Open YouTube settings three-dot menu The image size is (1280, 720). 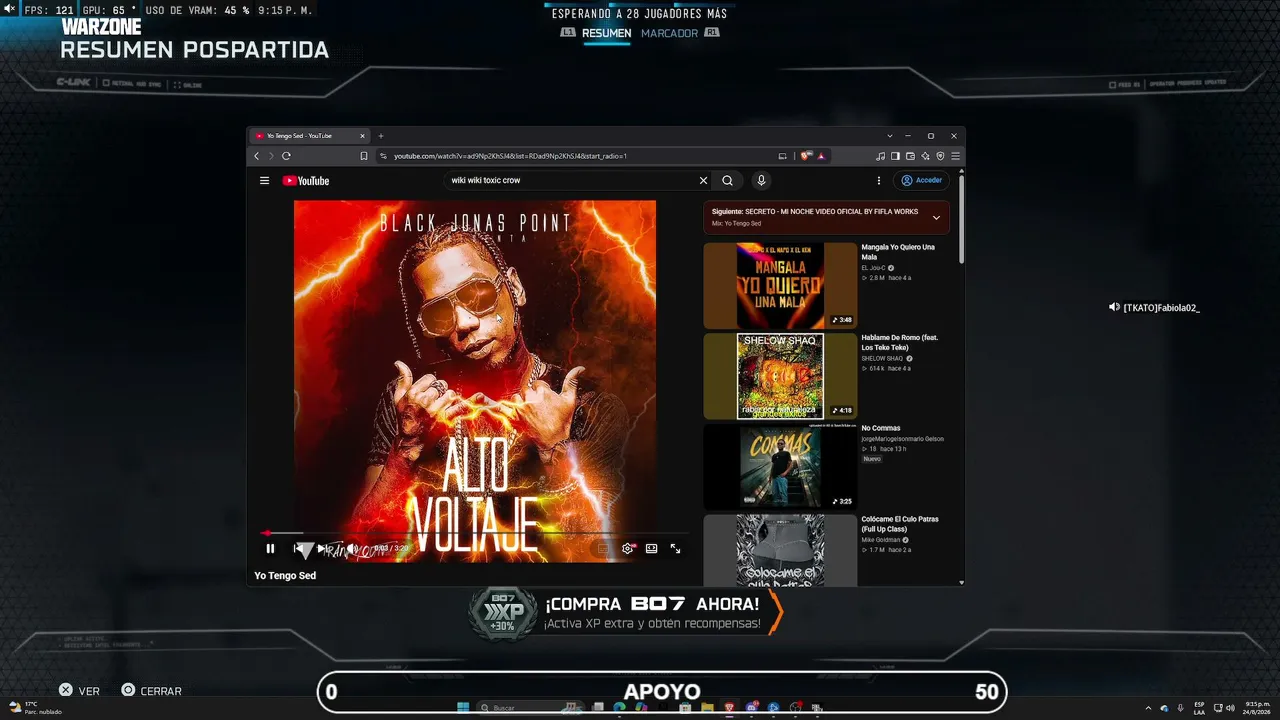click(x=879, y=181)
